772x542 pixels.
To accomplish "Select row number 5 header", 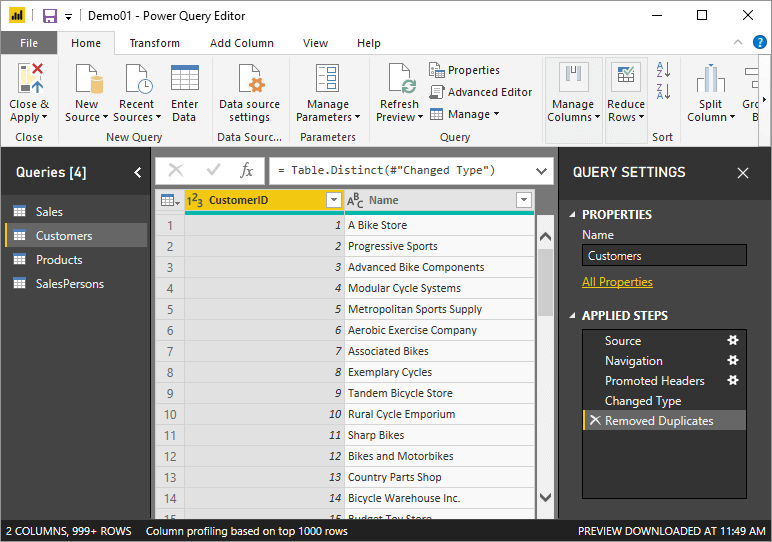I will 170,309.
